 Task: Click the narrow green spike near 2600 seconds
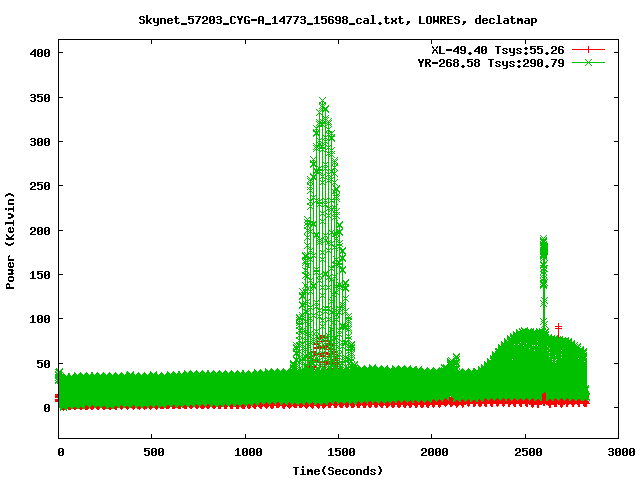544,282
